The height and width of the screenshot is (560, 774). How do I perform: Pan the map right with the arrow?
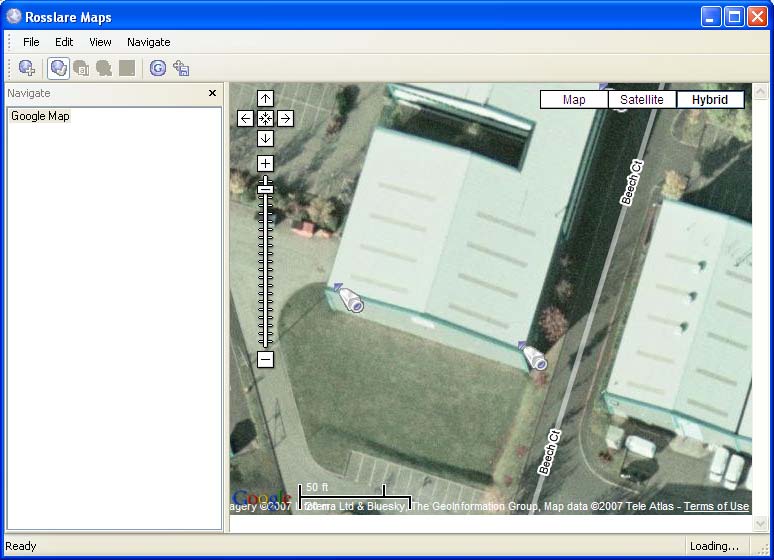tap(285, 119)
